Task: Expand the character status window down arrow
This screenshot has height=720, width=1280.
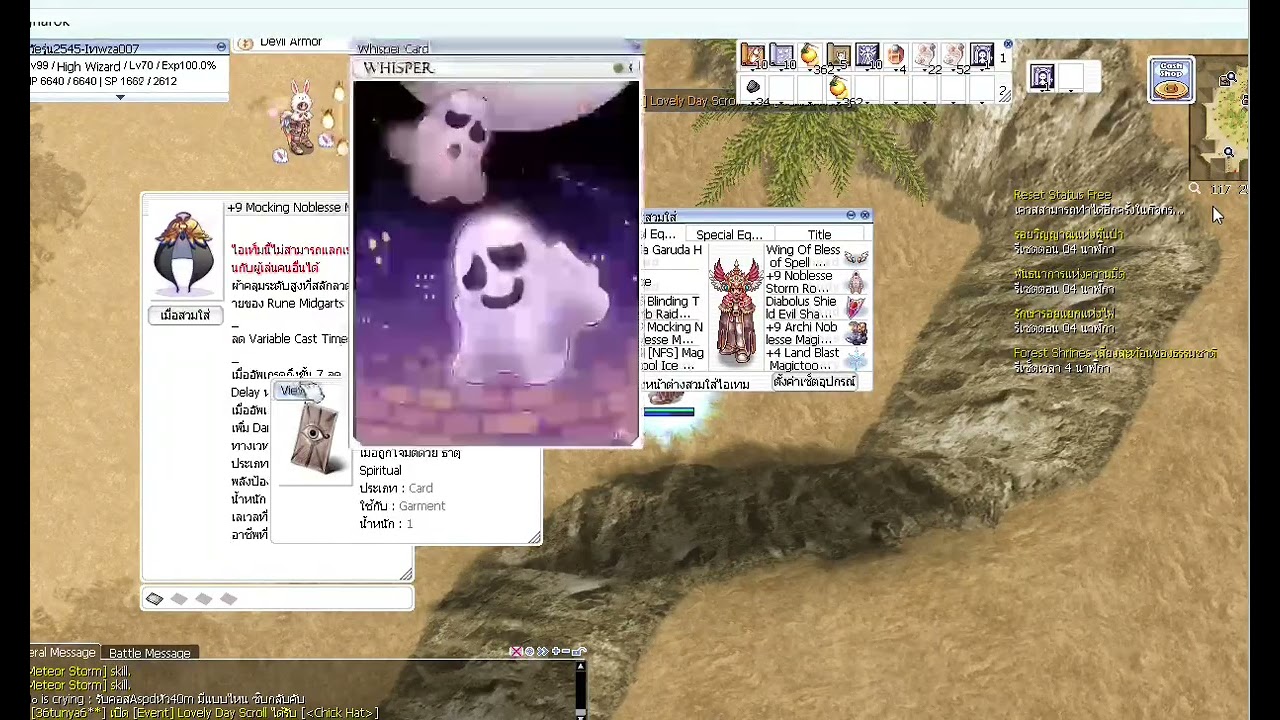Action: click(x=120, y=97)
